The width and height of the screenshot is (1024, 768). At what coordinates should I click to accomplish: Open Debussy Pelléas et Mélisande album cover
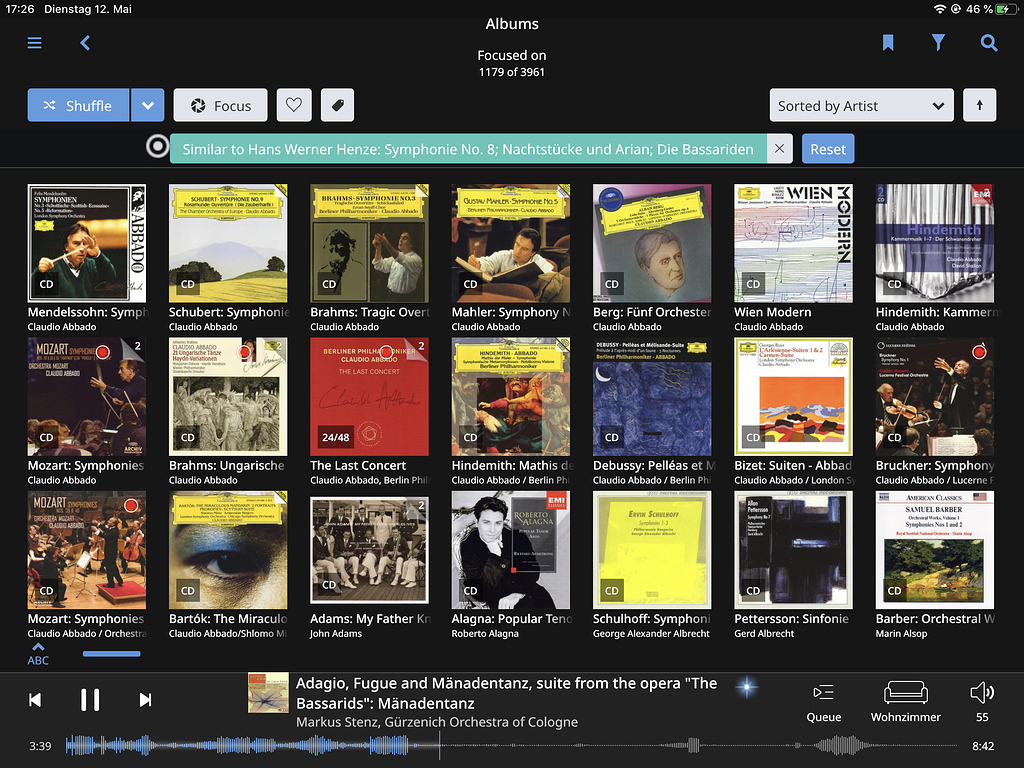[652, 396]
